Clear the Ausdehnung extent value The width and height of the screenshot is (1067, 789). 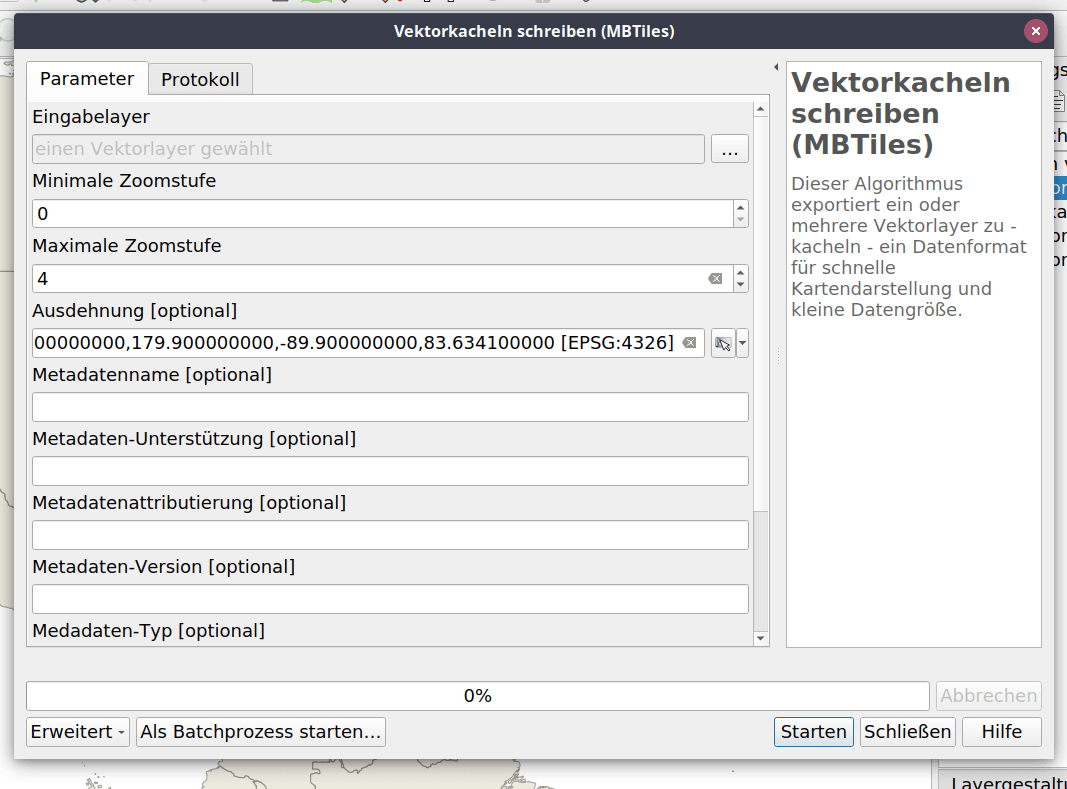[x=689, y=343]
